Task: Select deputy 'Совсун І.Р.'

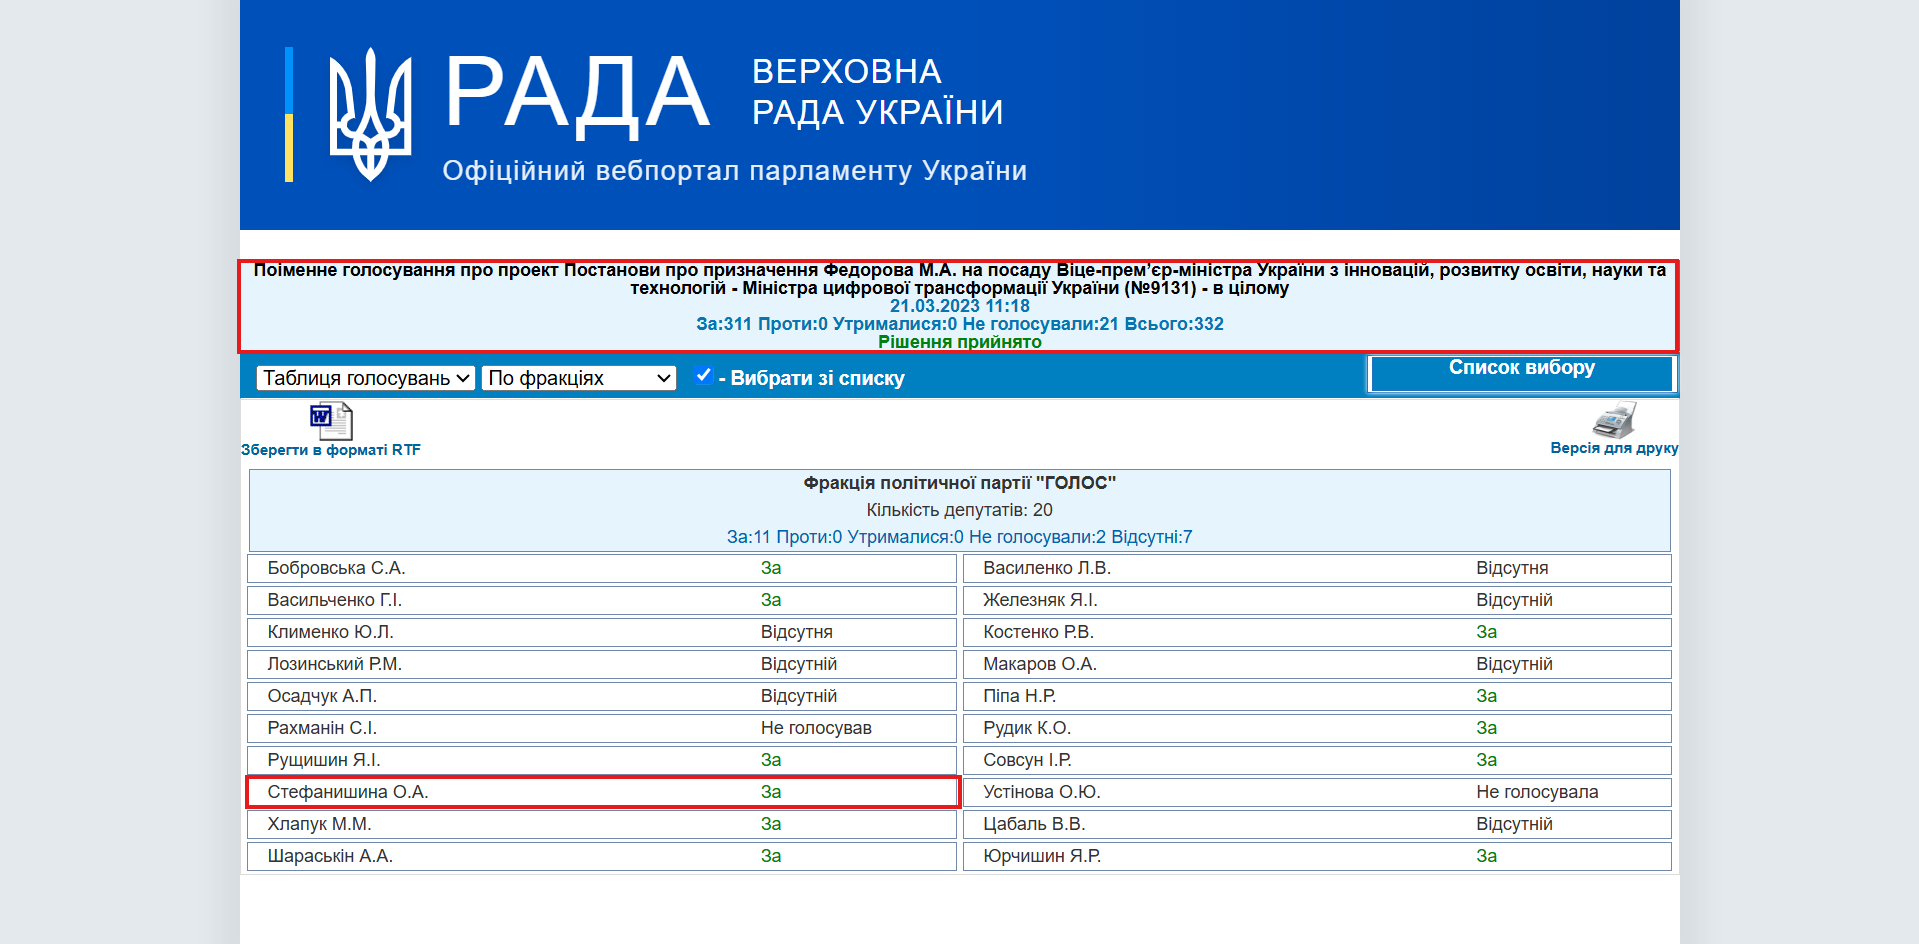Action: 1027,760
